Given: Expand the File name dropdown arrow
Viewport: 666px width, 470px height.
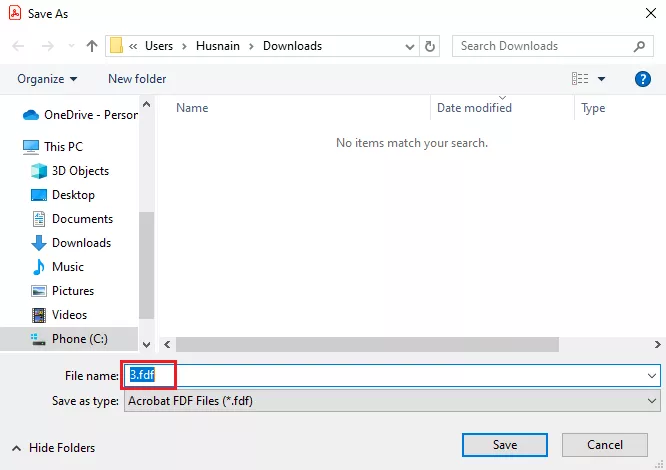Looking at the screenshot, I should [652, 376].
